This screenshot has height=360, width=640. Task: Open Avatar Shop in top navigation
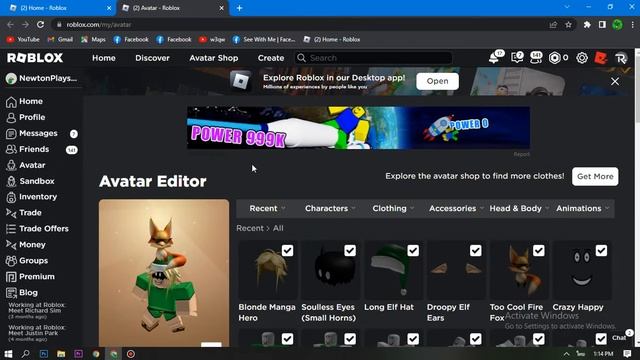213,58
